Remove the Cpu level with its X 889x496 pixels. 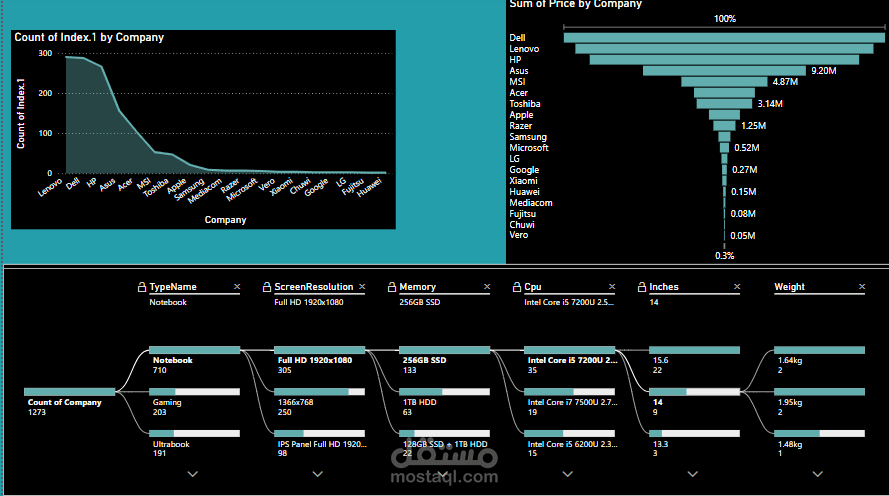tap(612, 287)
